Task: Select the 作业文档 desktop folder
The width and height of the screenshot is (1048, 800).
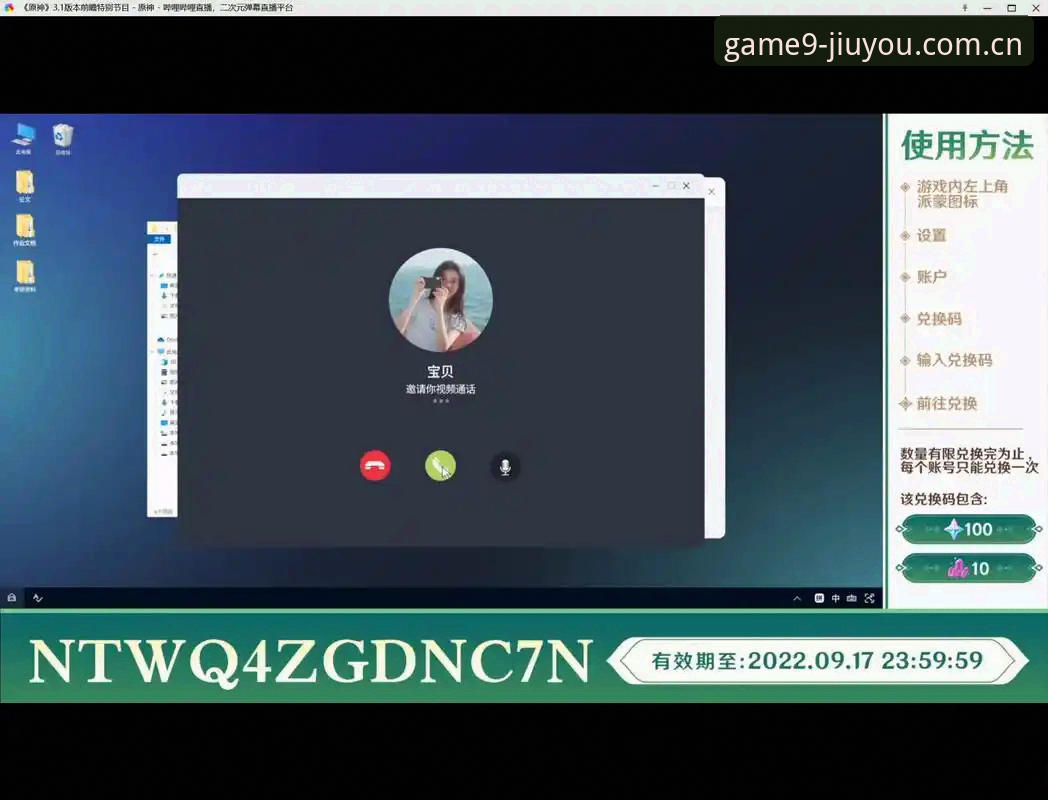Action: [x=25, y=231]
